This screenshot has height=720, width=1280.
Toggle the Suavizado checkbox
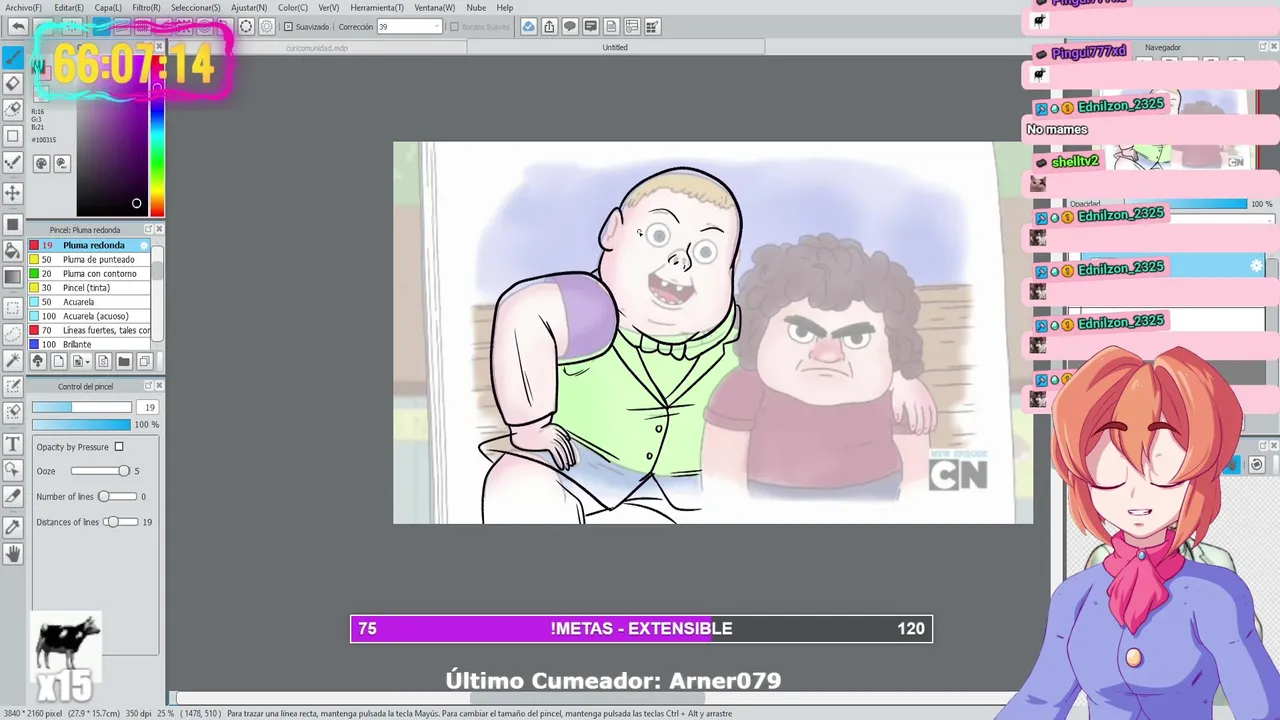289,27
